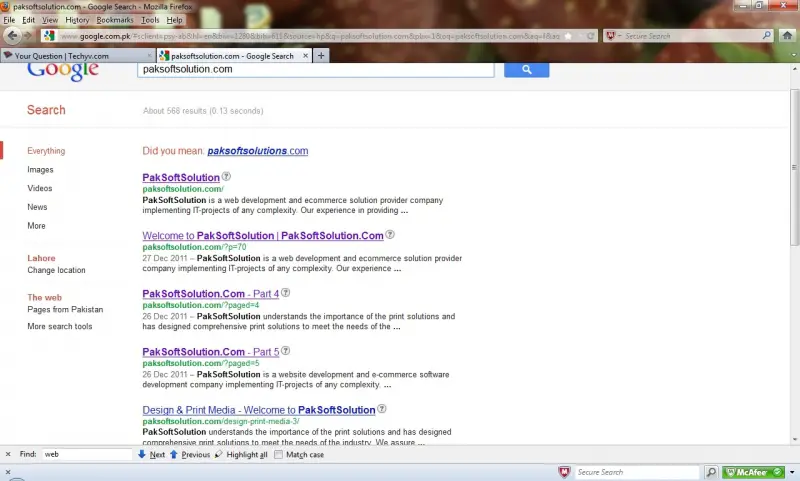Open PakSoftSolution.Com - Part 4 link
This screenshot has width=800, height=481.
click(x=211, y=294)
